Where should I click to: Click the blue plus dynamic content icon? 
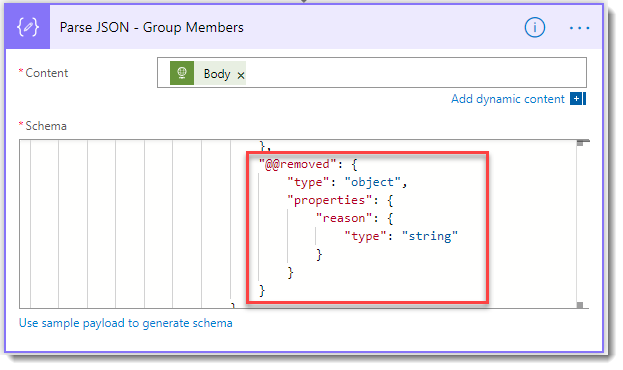pyautogui.click(x=578, y=99)
